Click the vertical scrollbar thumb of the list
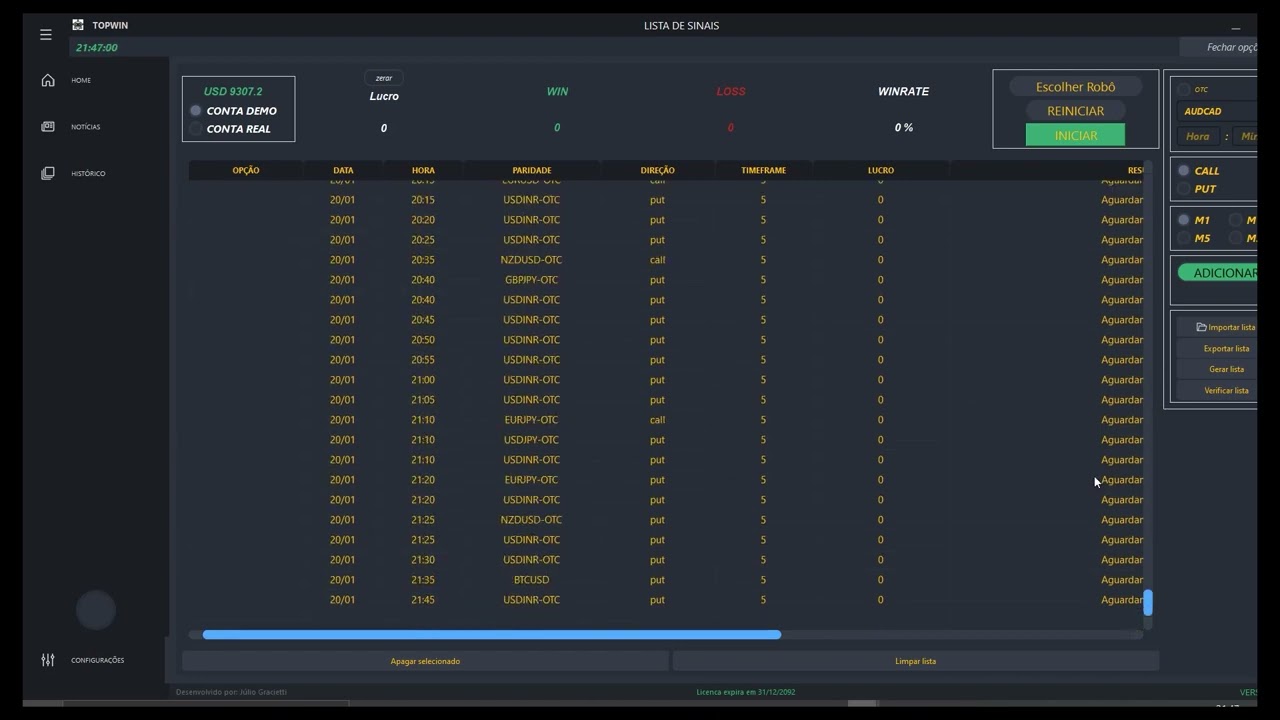1280x720 pixels. pos(1148,602)
